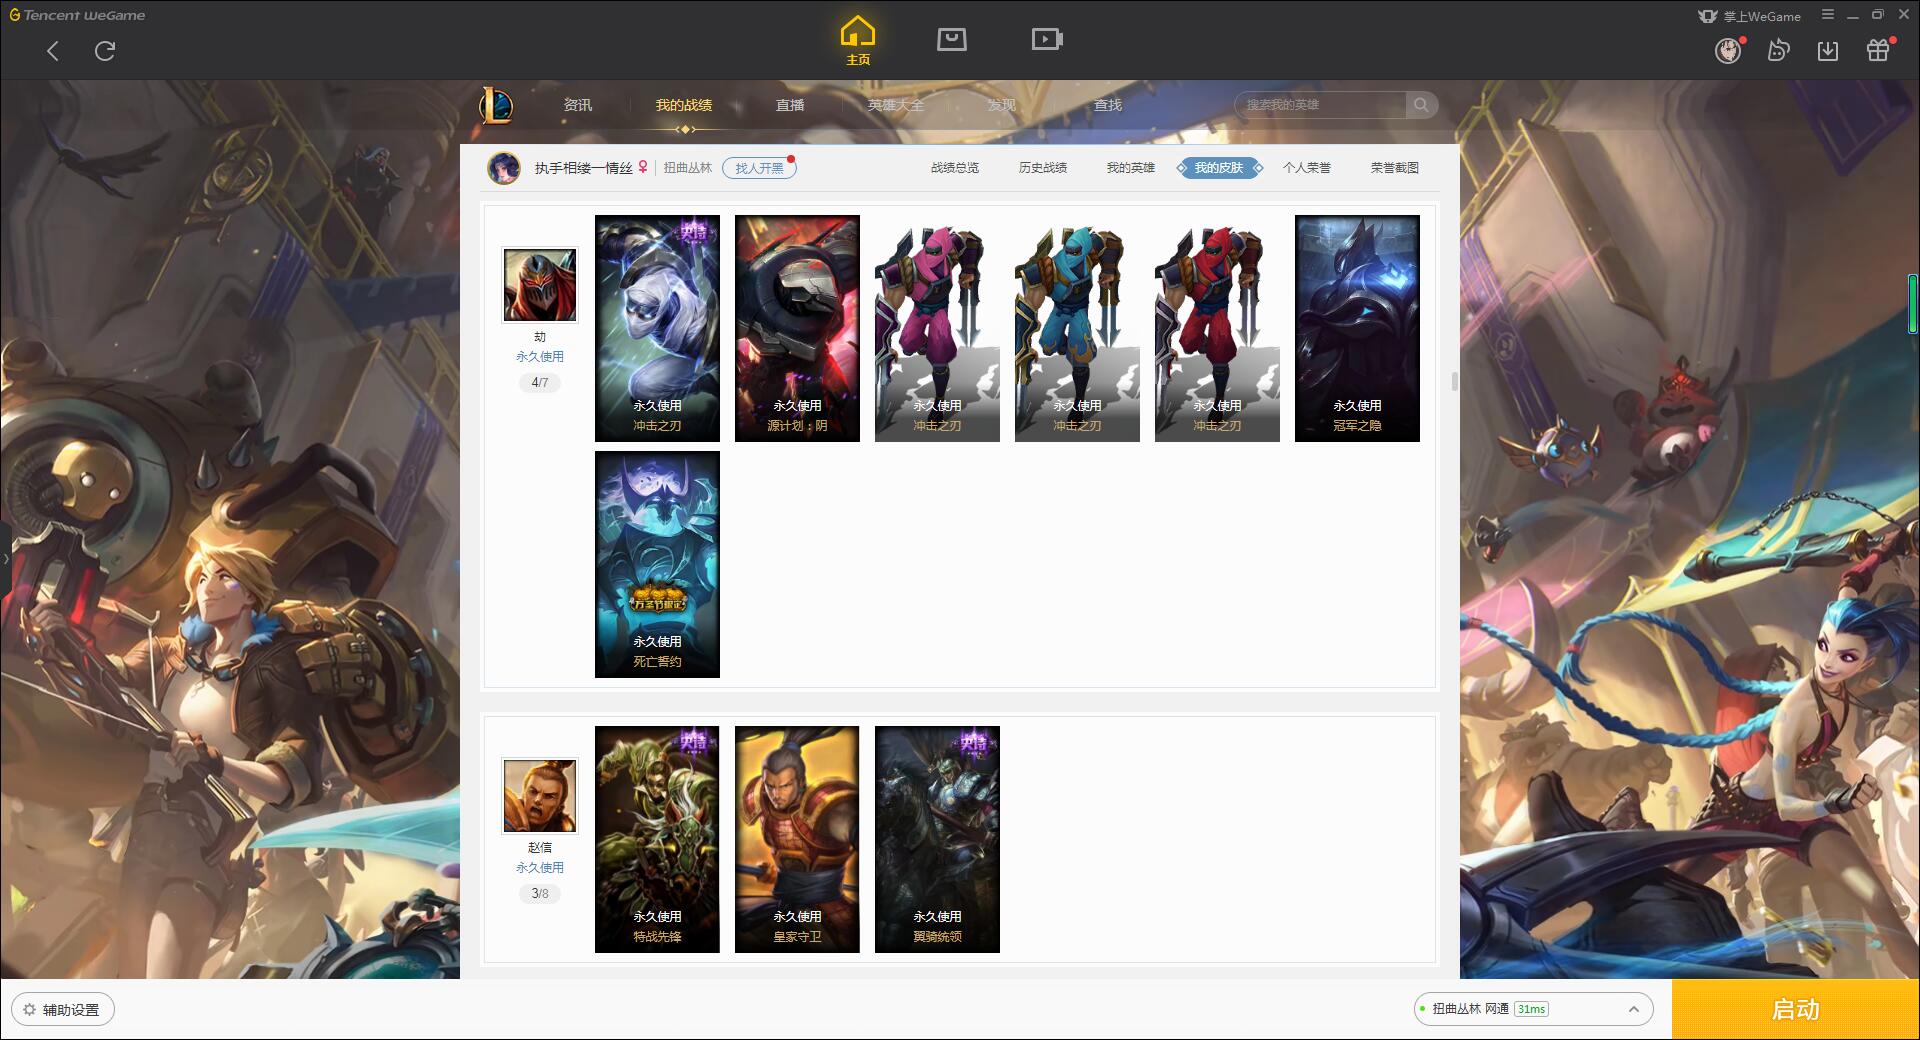The height and width of the screenshot is (1040, 1920).
Task: Select the 我的战绩 tab
Action: 684,105
